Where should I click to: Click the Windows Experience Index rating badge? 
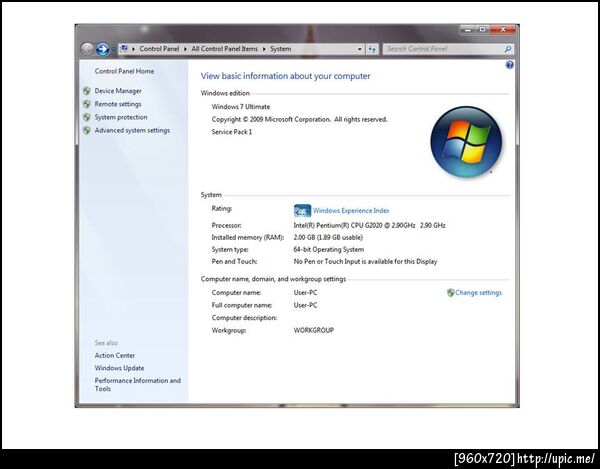click(x=302, y=210)
